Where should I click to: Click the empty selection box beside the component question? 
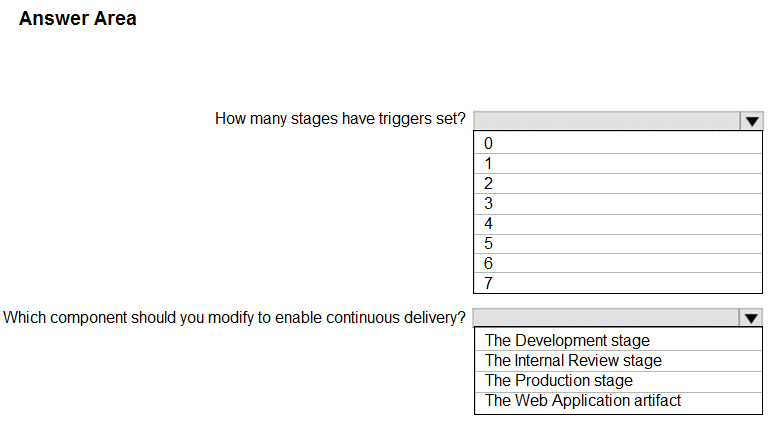point(607,318)
